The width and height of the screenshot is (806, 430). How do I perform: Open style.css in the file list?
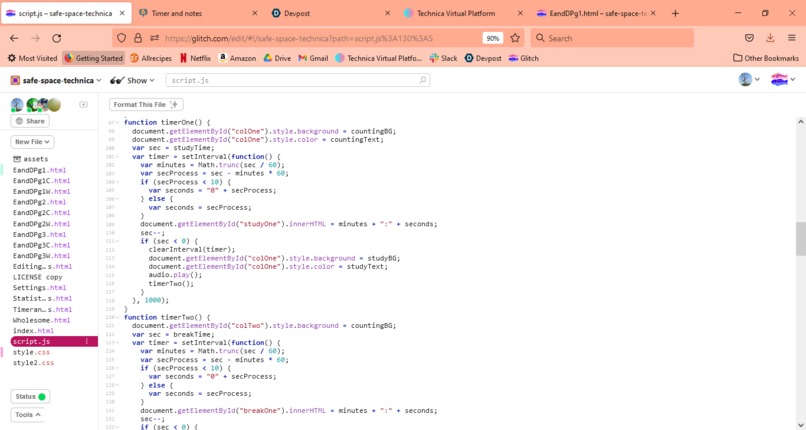pyautogui.click(x=31, y=352)
